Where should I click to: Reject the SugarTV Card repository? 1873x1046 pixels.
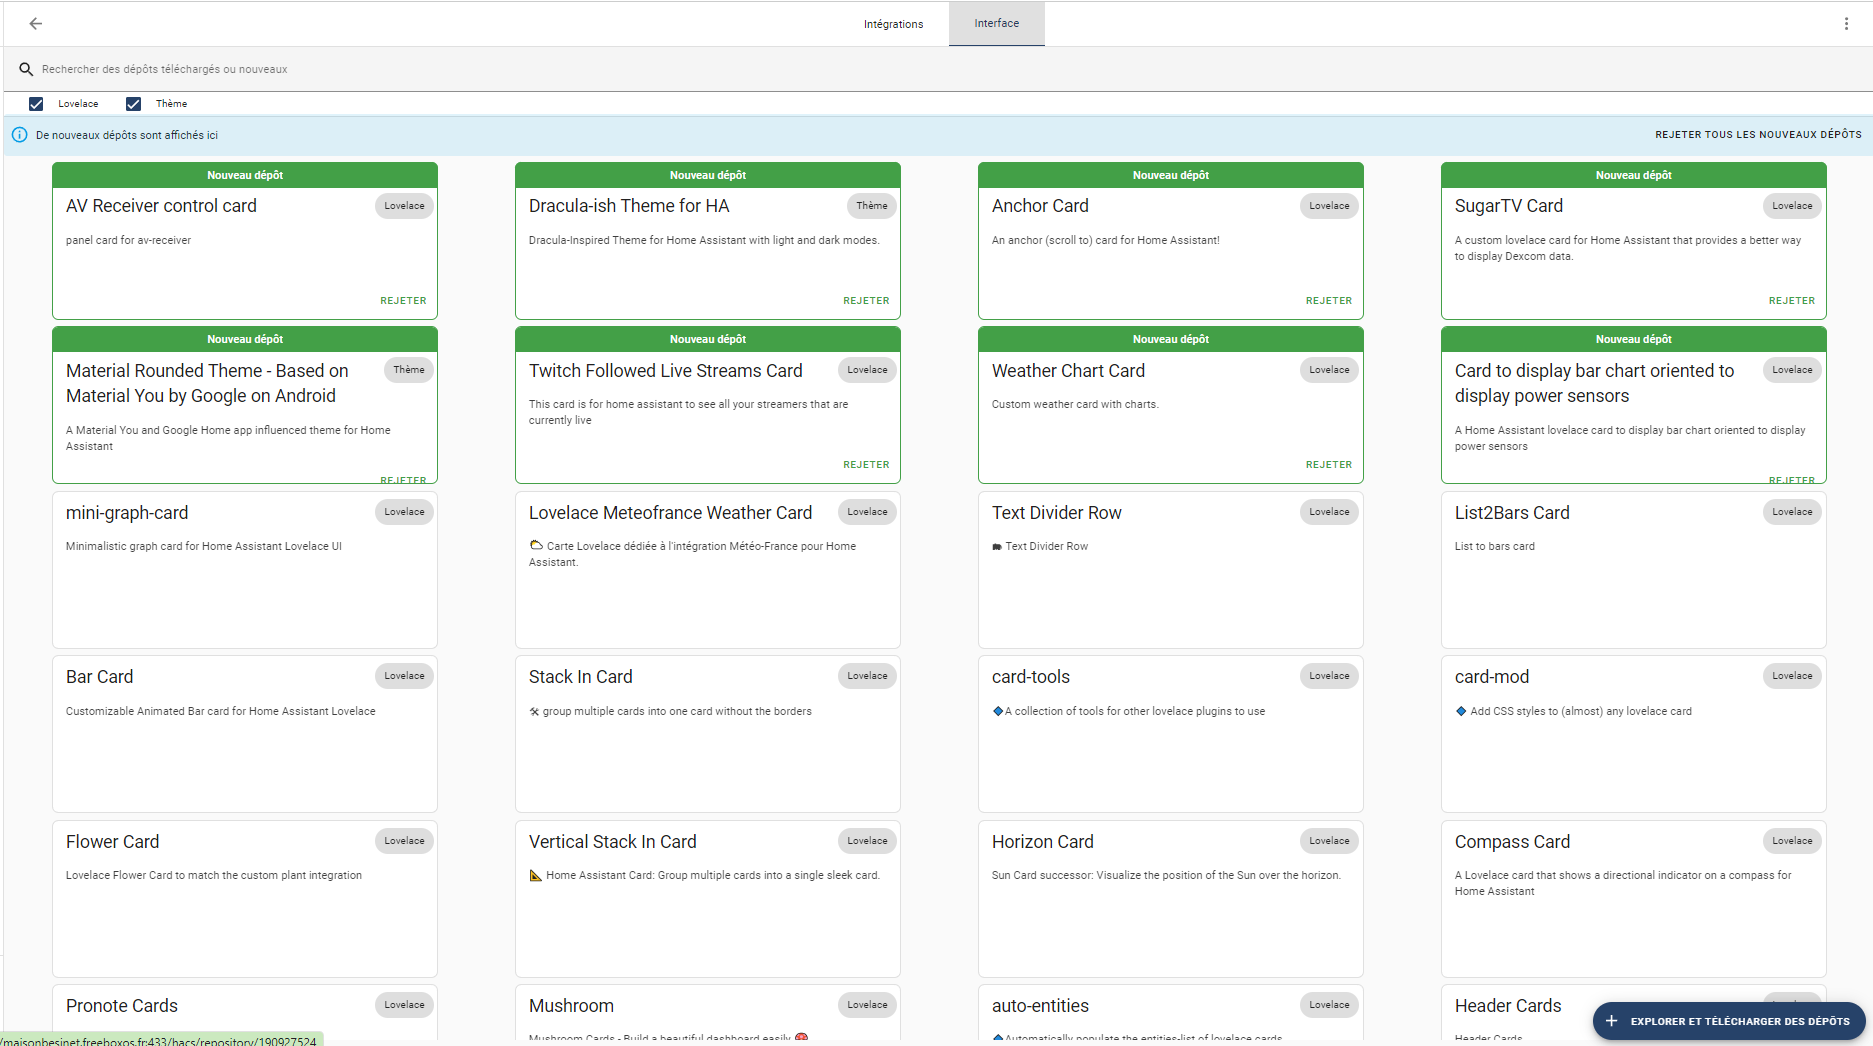point(1792,300)
